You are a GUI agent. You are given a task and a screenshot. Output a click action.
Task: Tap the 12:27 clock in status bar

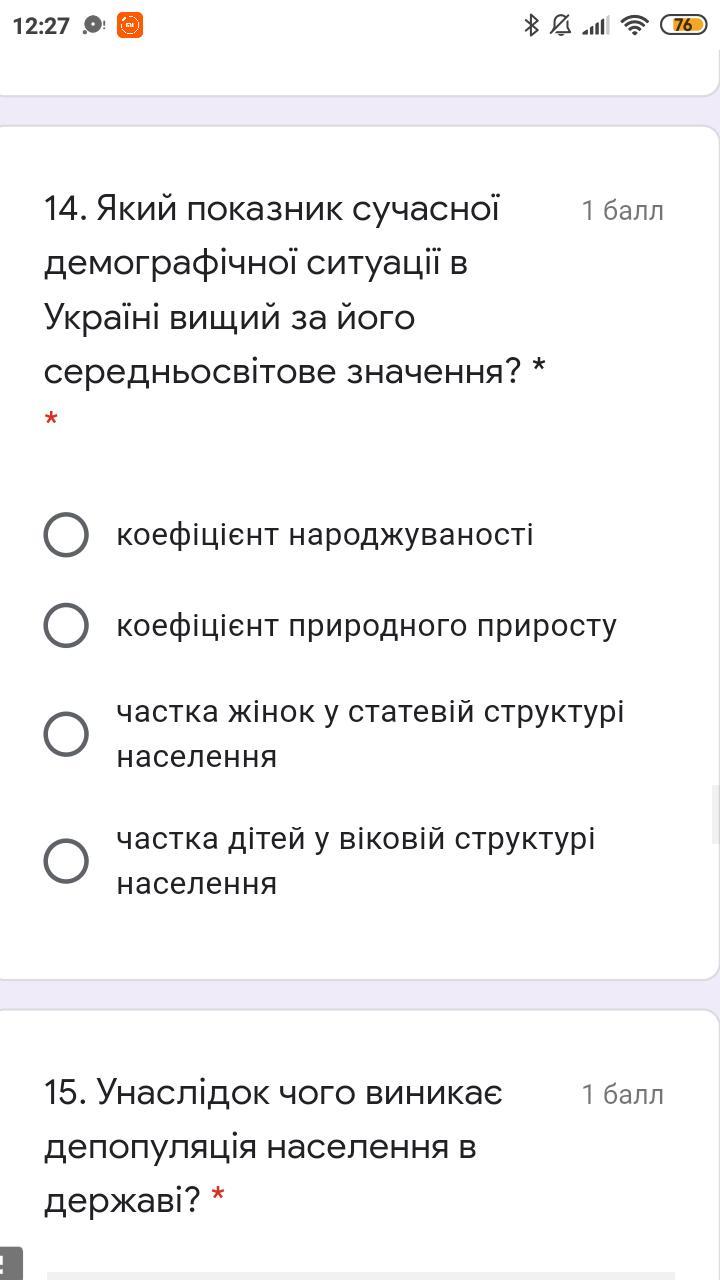point(41,25)
